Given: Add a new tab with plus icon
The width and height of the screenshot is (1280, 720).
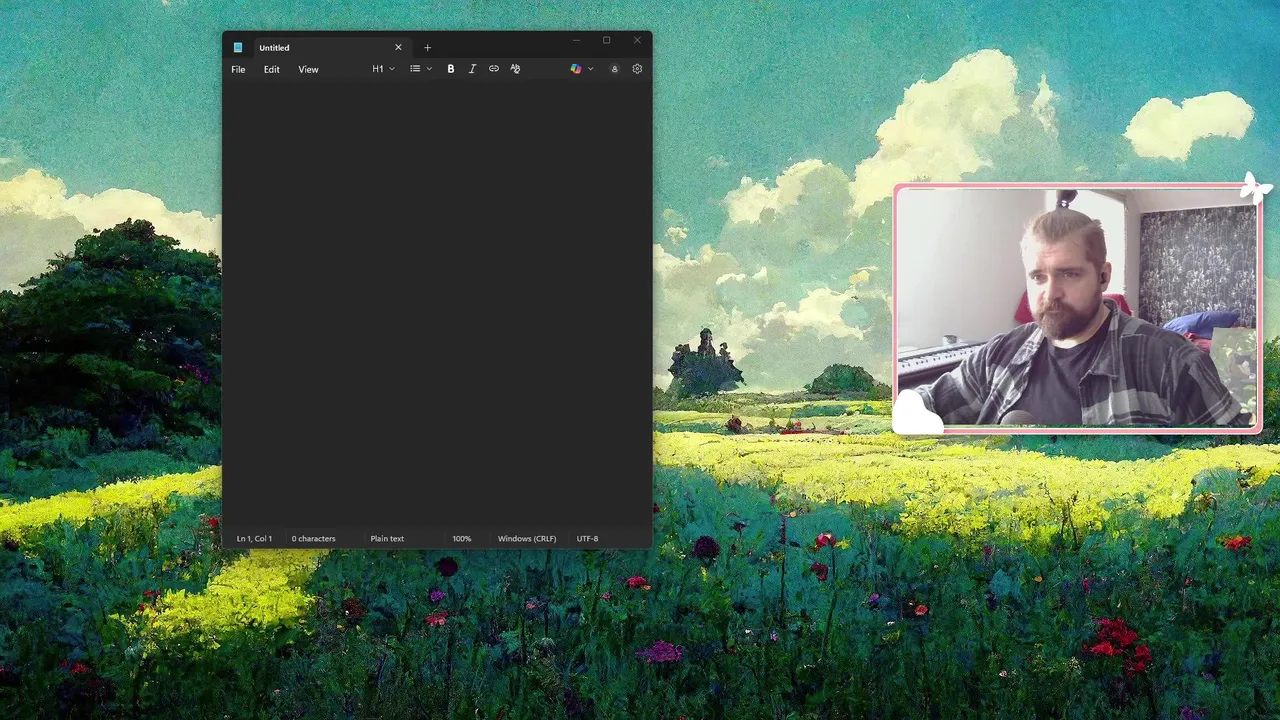Looking at the screenshot, I should tap(427, 48).
